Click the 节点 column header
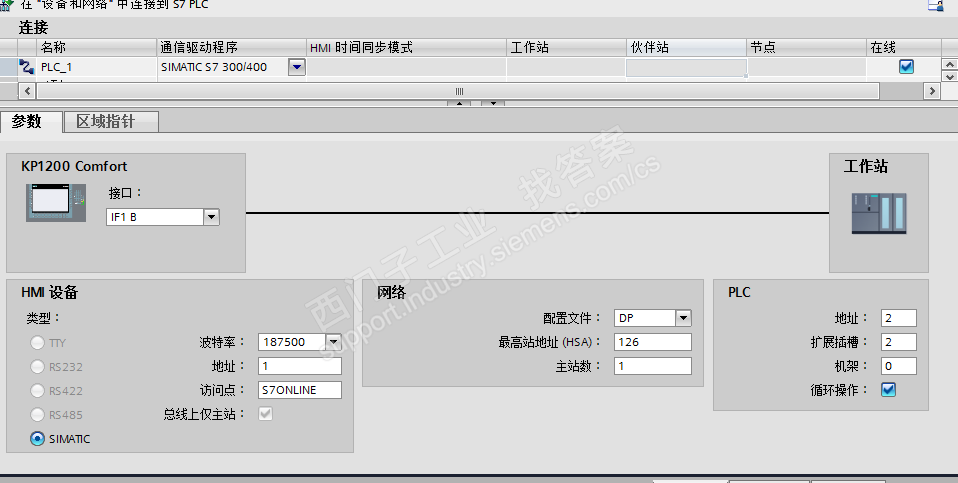This screenshot has width=958, height=483. (806, 47)
